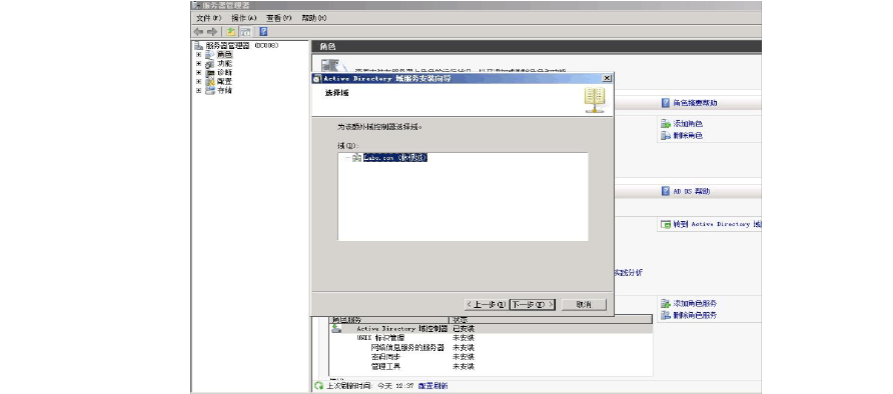The height and width of the screenshot is (394, 893).
Task: Expand the 存储 tree node
Action: tap(199, 91)
